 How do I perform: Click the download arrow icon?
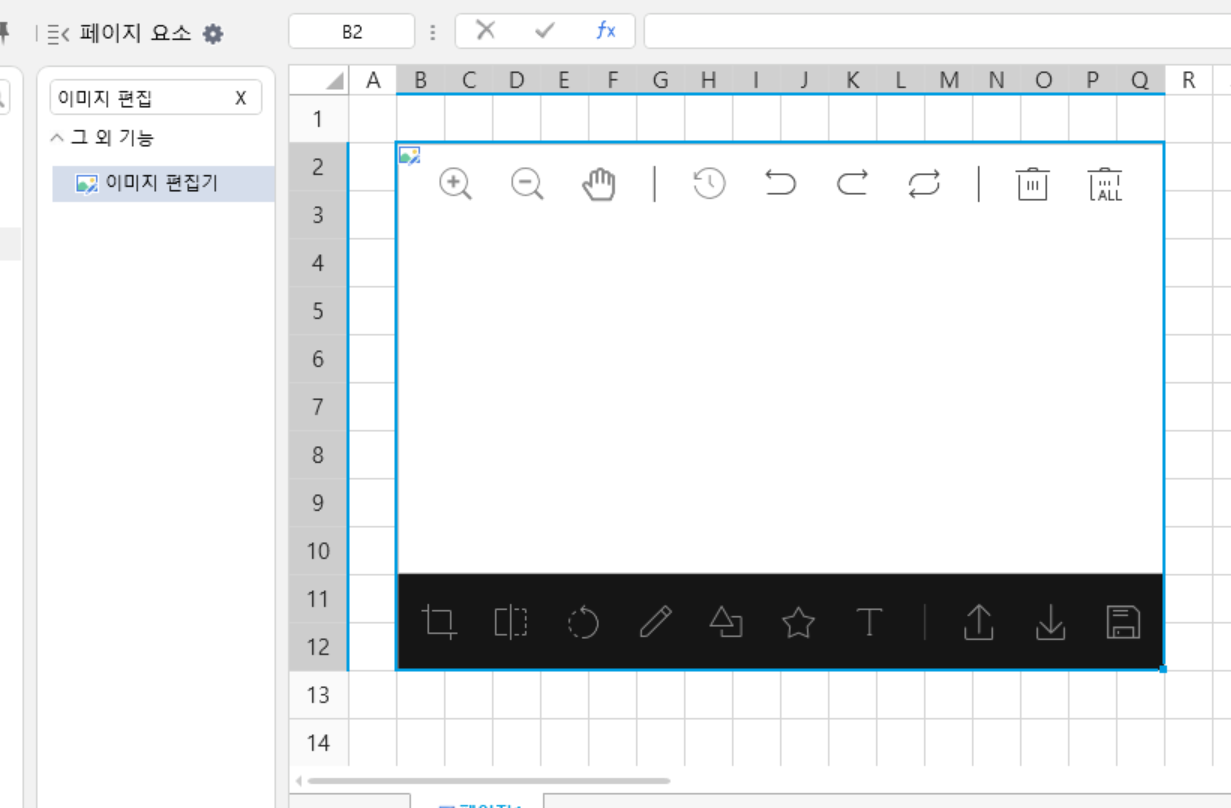tap(1050, 622)
